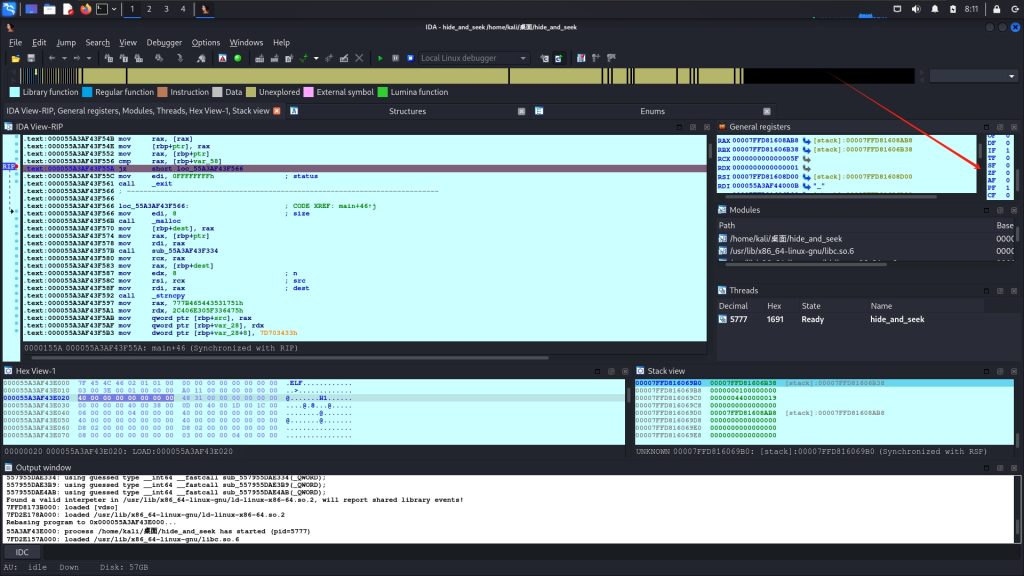Start the process with the green play icon
This screenshot has height=576, width=1024.
[x=380, y=58]
